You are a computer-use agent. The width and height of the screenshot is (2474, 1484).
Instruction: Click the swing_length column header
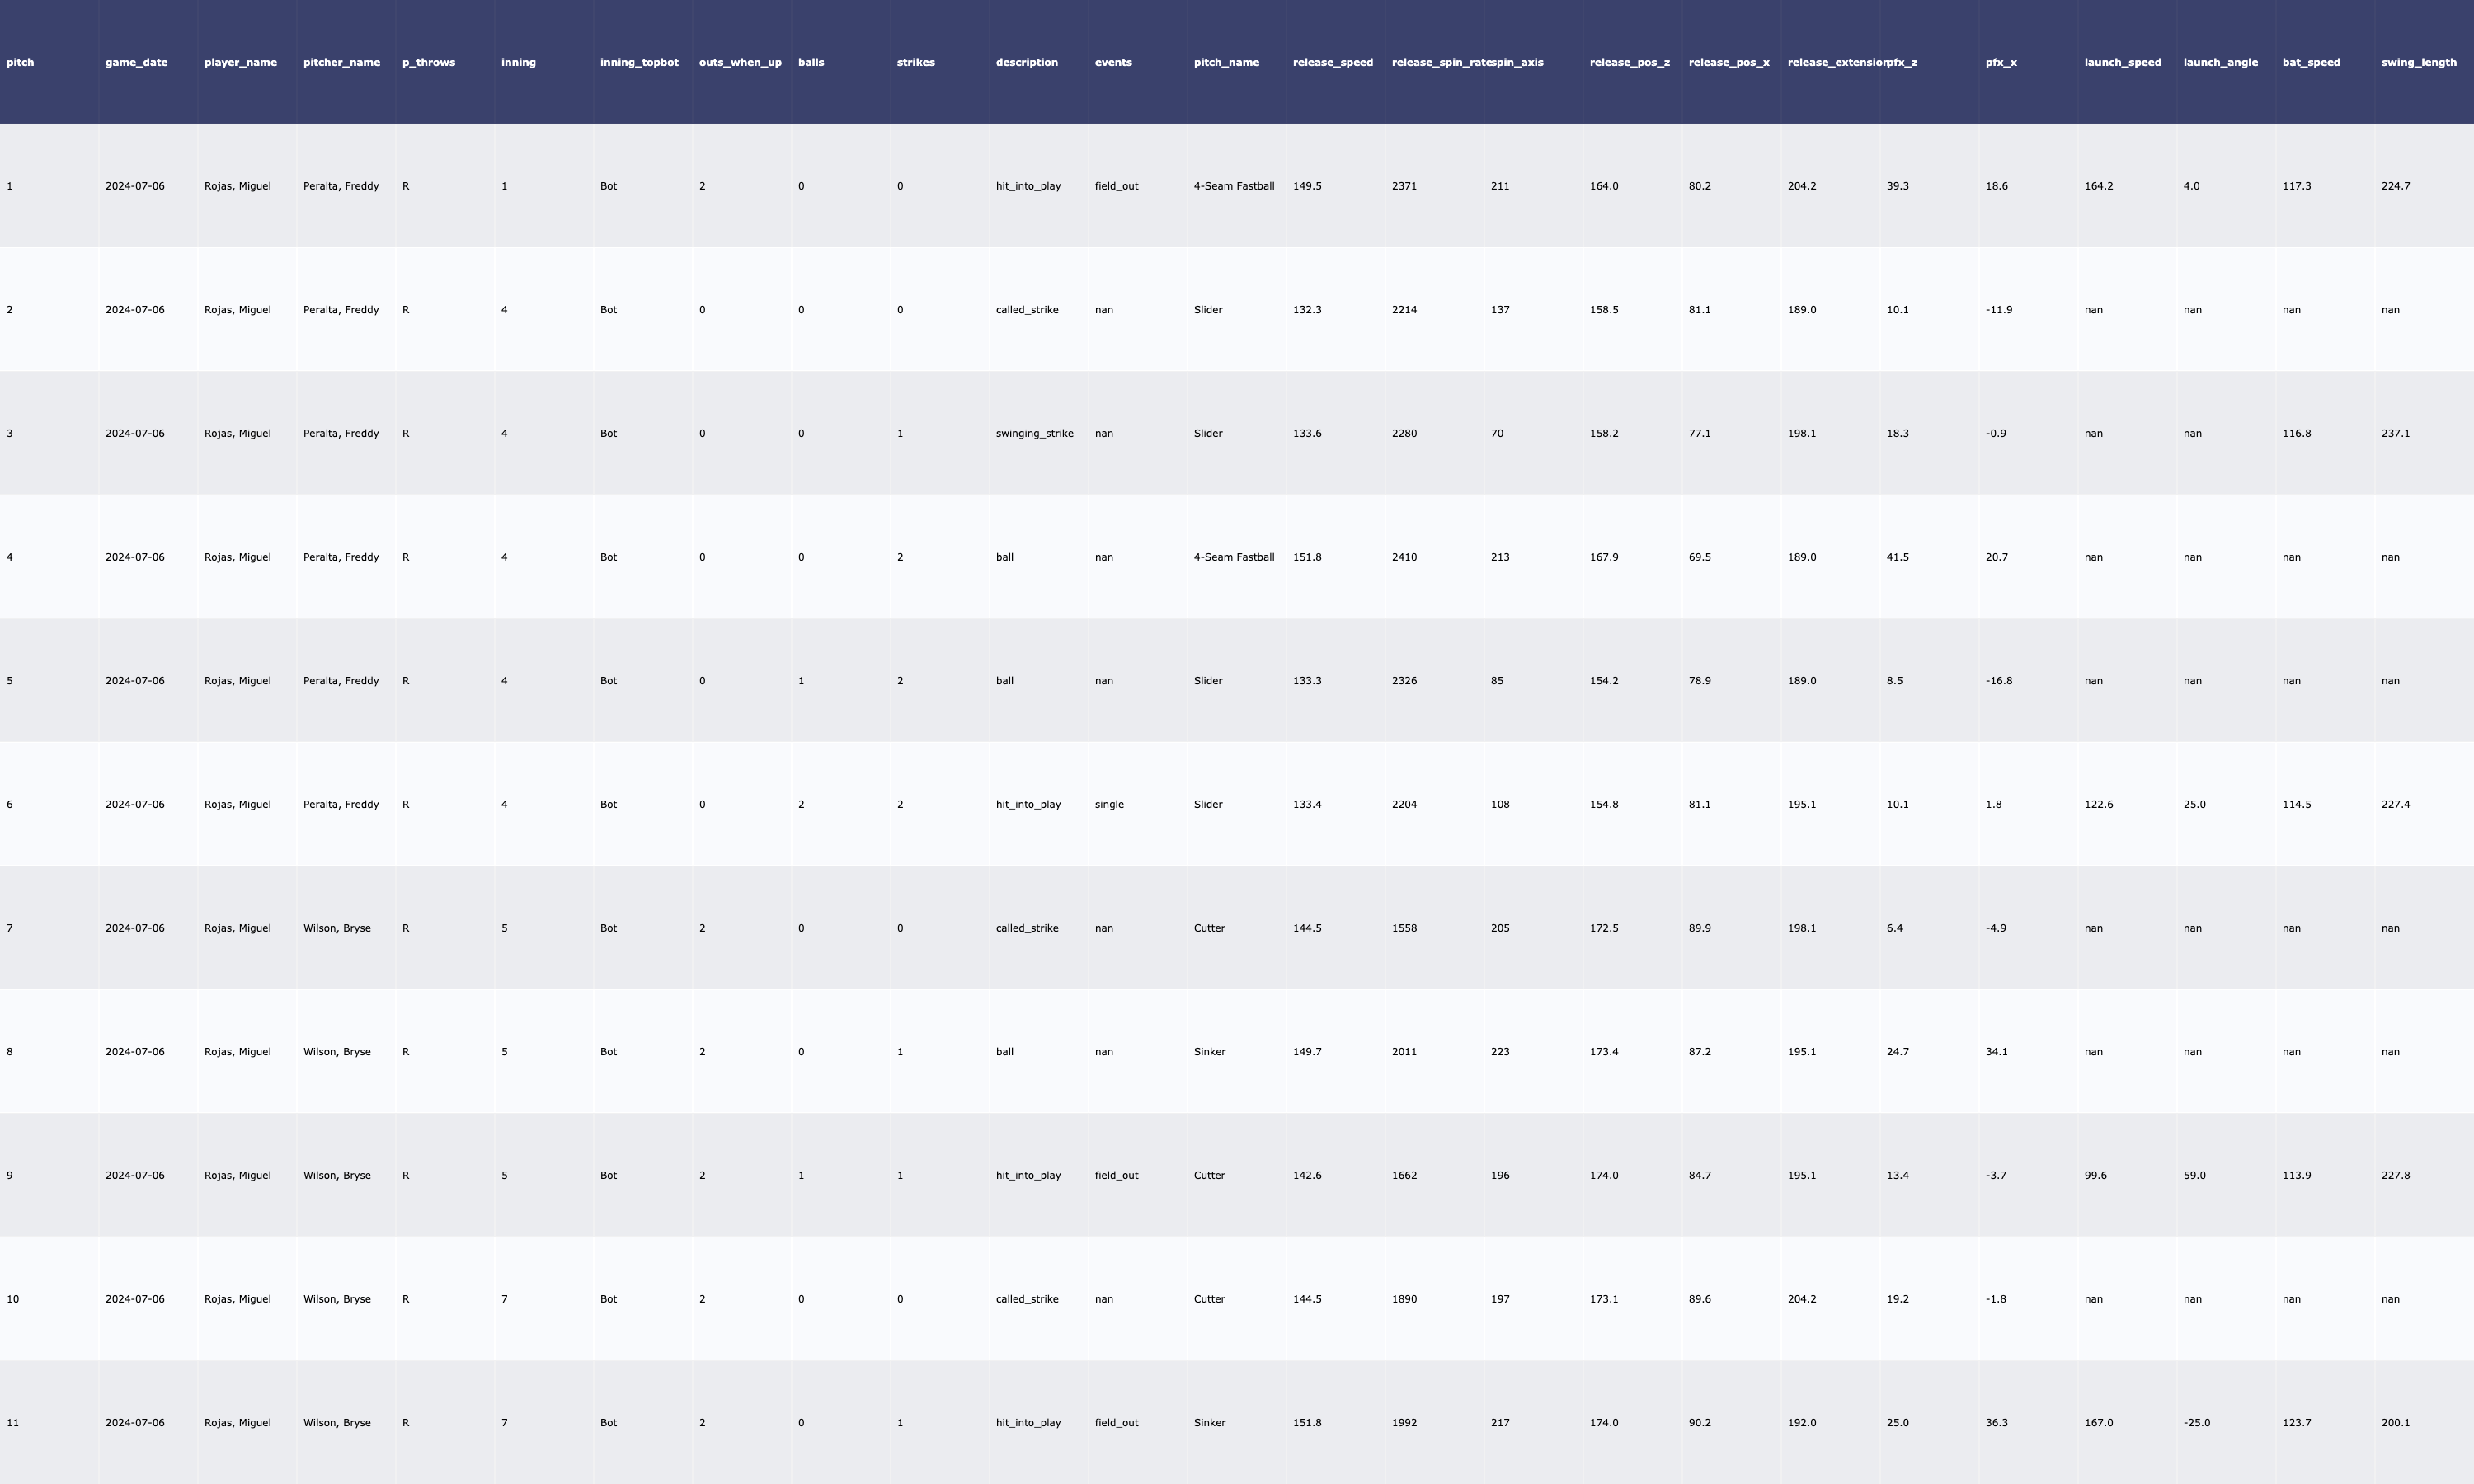2418,62
